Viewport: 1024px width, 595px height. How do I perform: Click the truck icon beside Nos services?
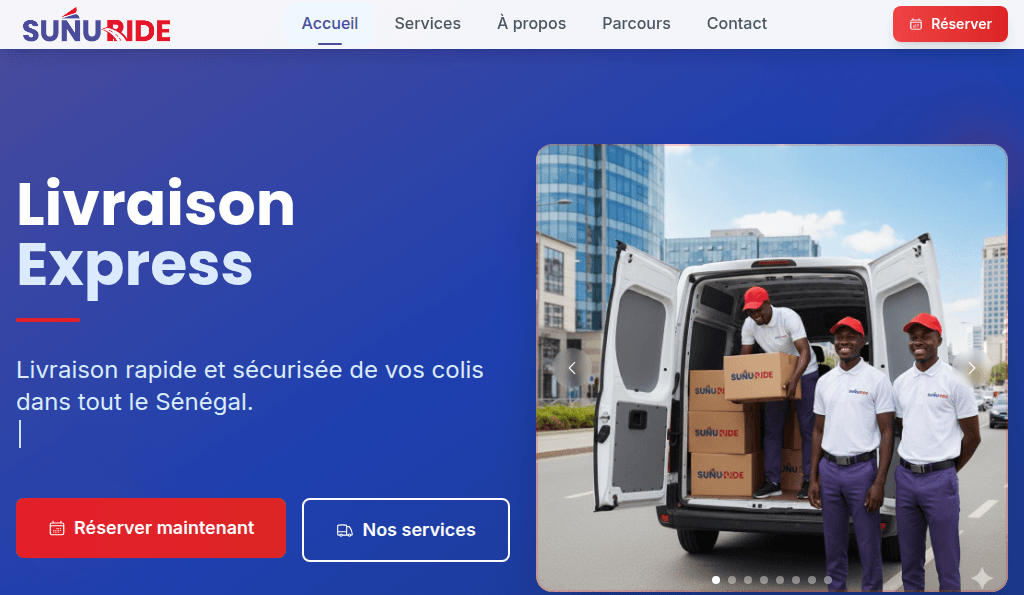coord(344,530)
